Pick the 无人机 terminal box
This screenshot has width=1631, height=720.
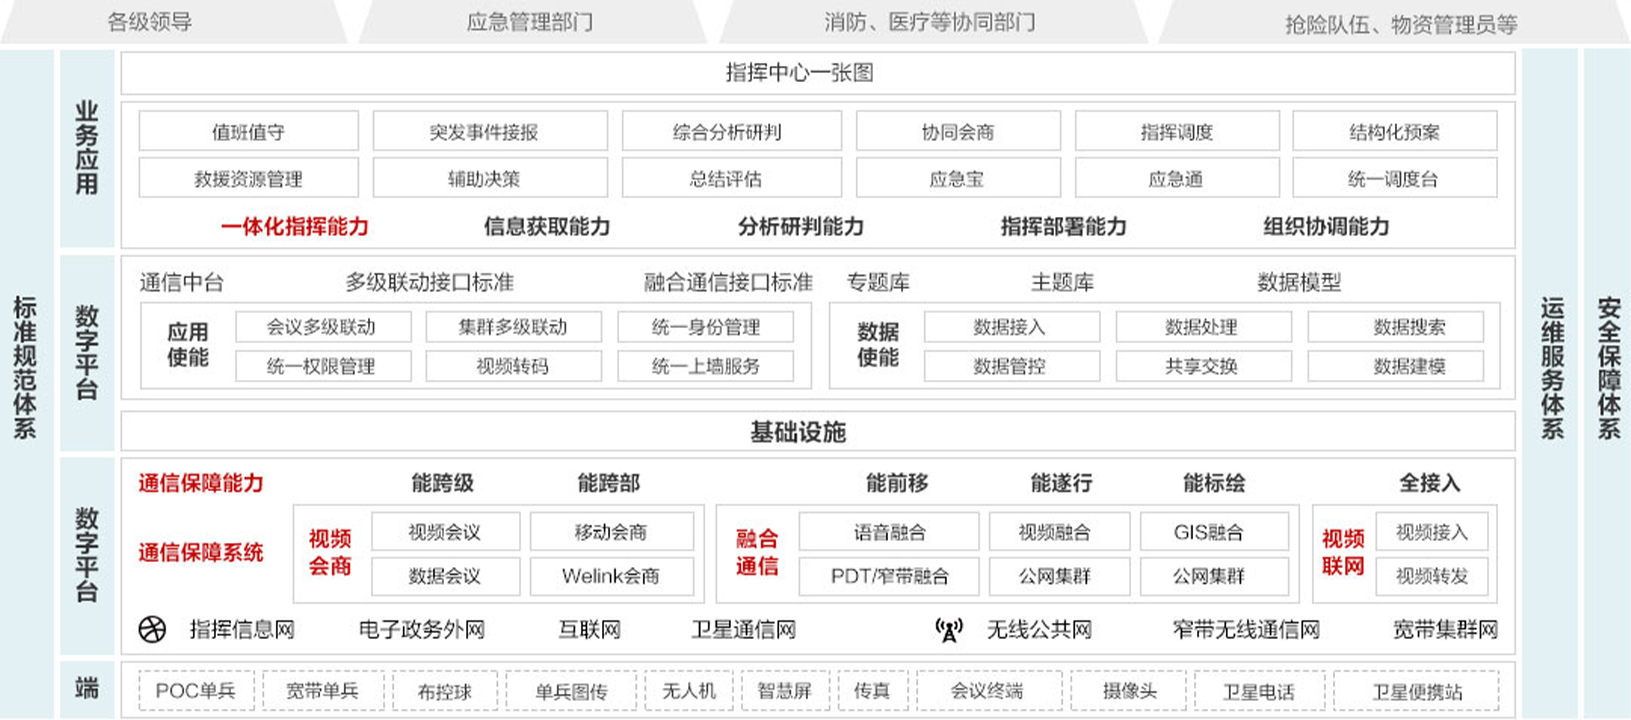(689, 690)
